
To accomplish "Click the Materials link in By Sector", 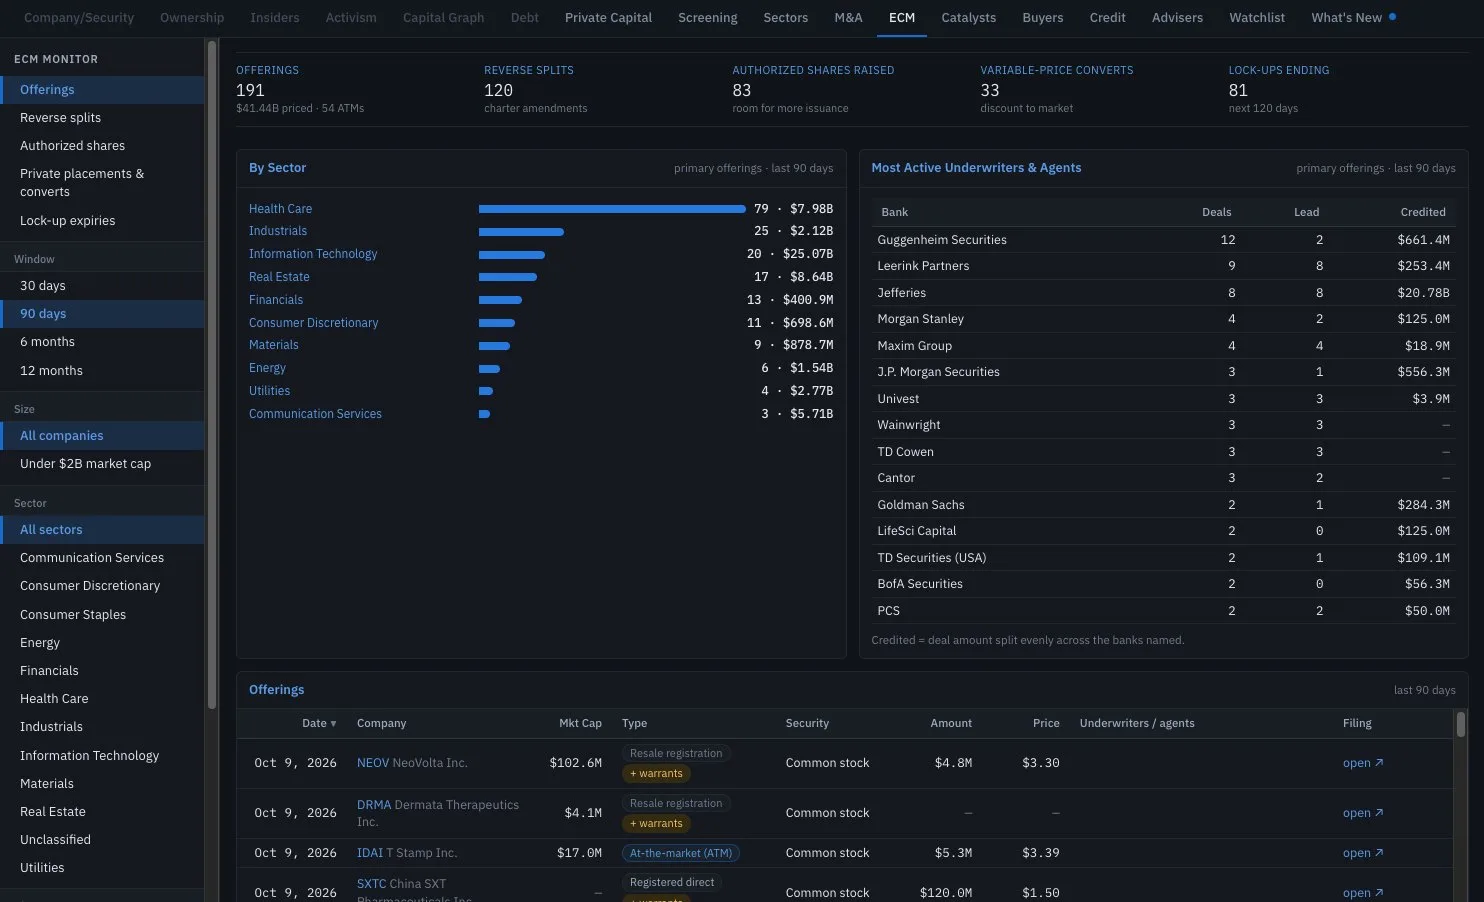I will coord(273,345).
